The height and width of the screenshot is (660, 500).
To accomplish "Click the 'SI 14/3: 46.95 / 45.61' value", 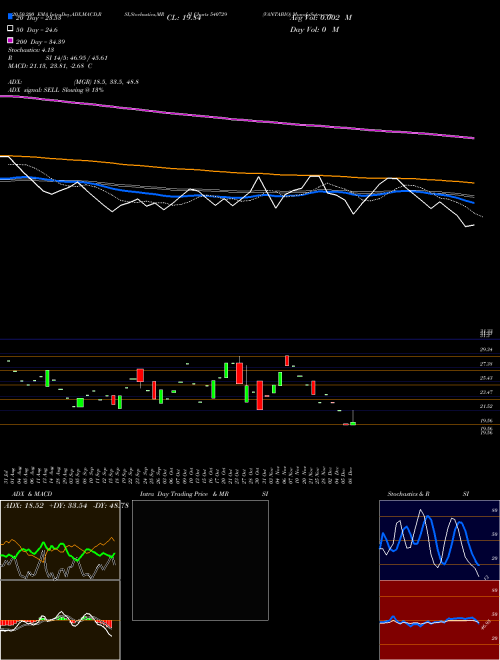I will click(x=76, y=58).
